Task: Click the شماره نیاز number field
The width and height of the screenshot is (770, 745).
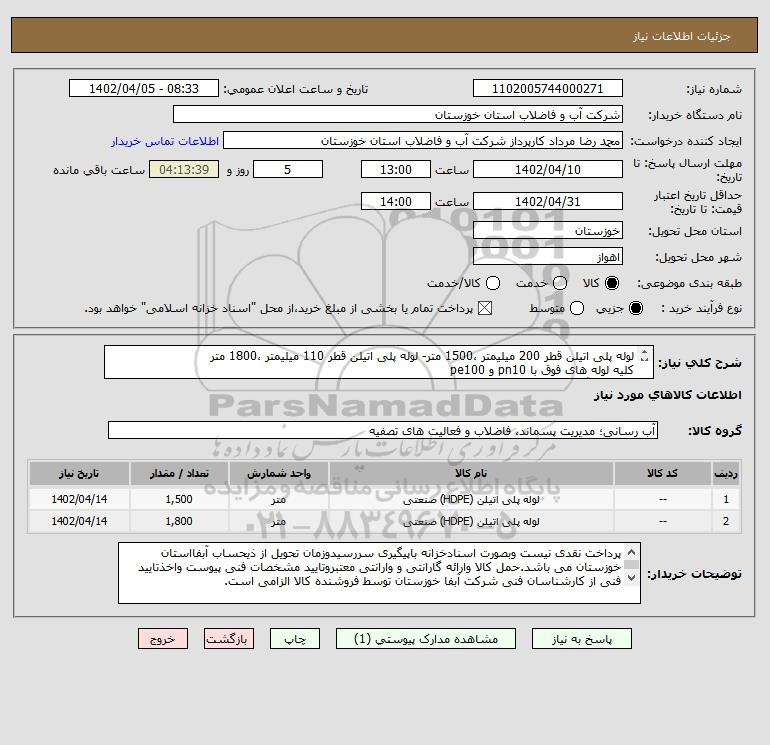Action: 548,89
